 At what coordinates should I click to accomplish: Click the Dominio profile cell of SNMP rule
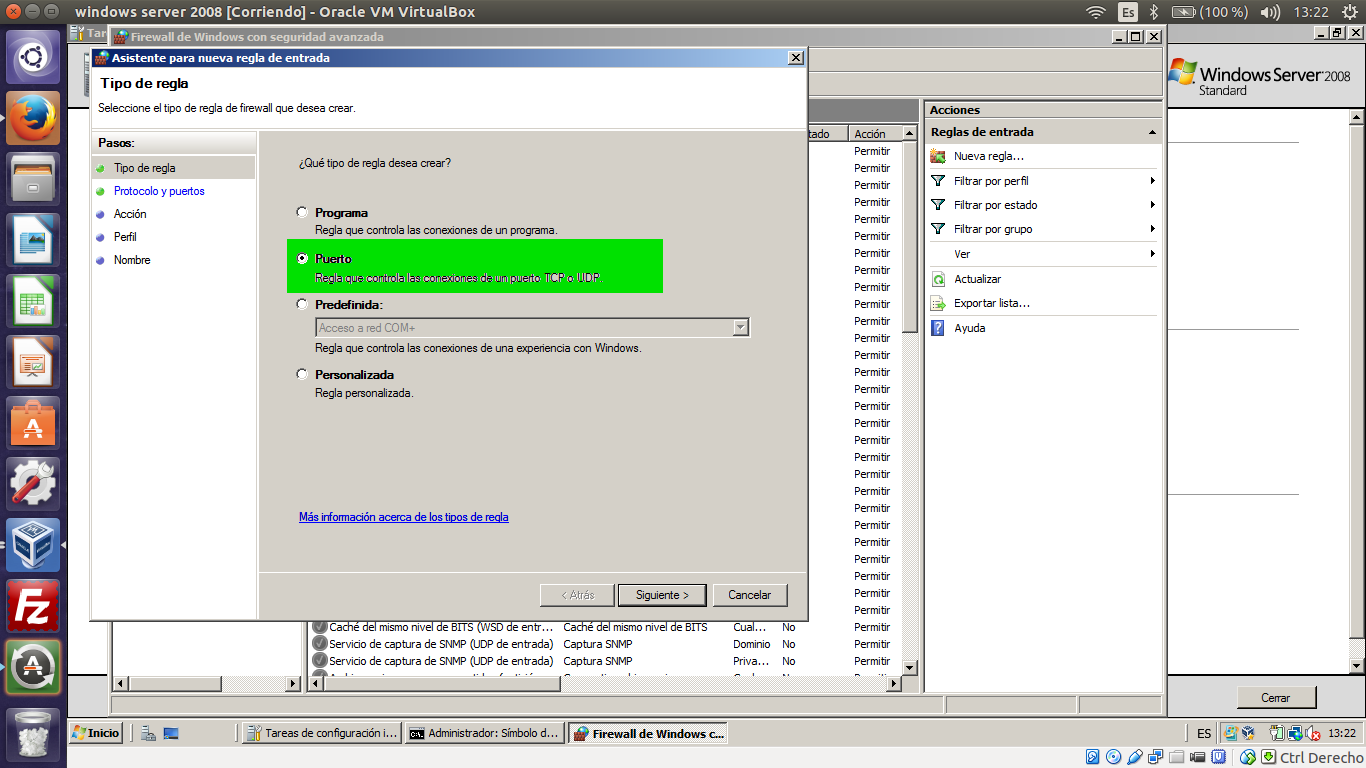(752, 644)
